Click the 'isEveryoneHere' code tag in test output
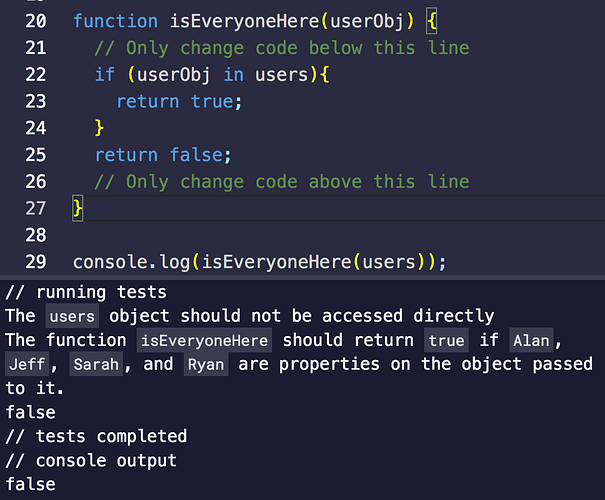The image size is (605, 500). click(x=204, y=340)
